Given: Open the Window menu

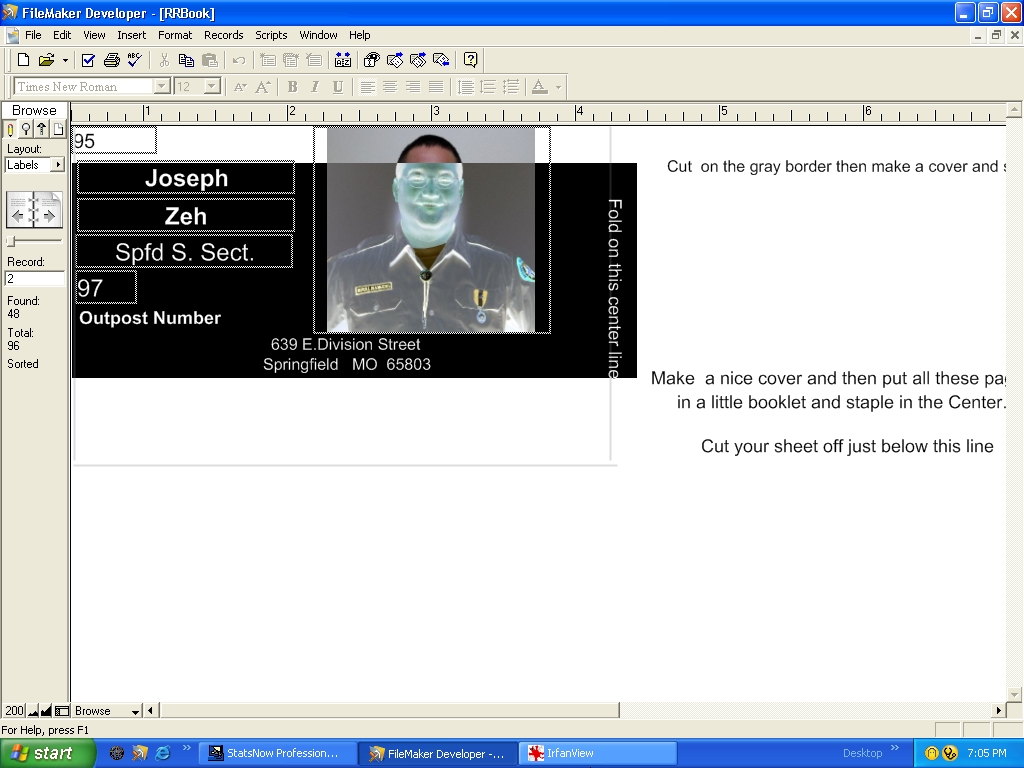Looking at the screenshot, I should click(318, 35).
